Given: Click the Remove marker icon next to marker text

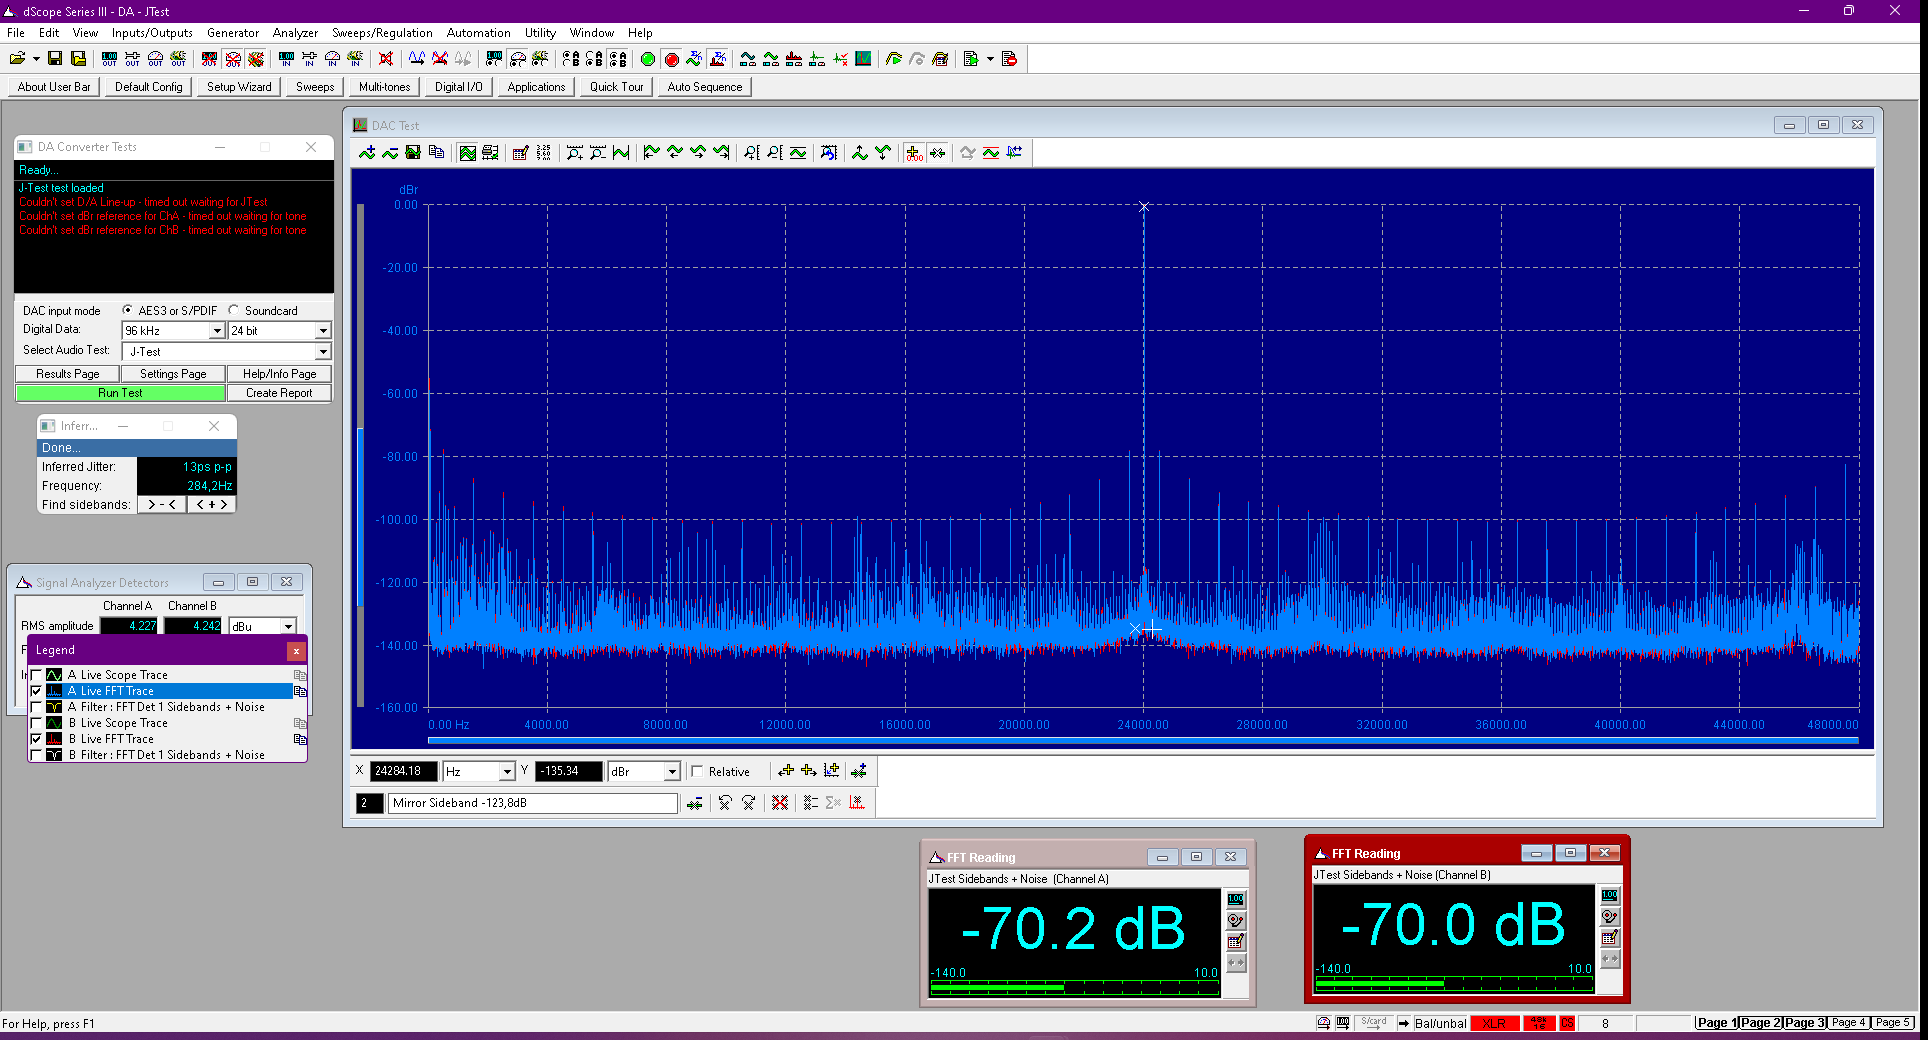Looking at the screenshot, I should [x=694, y=803].
